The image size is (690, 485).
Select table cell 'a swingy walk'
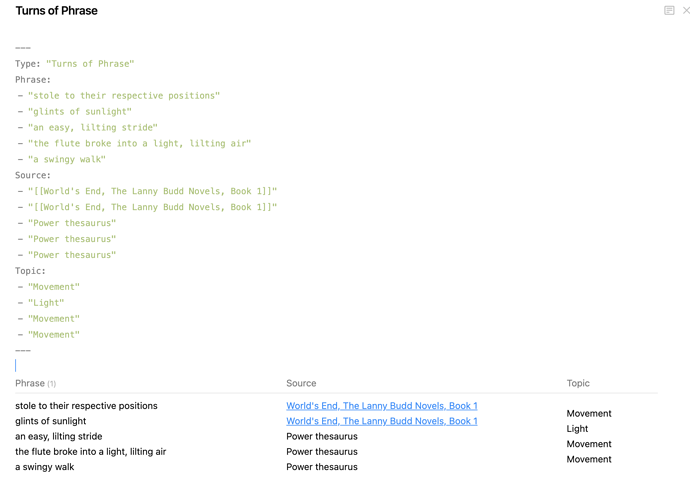44,467
